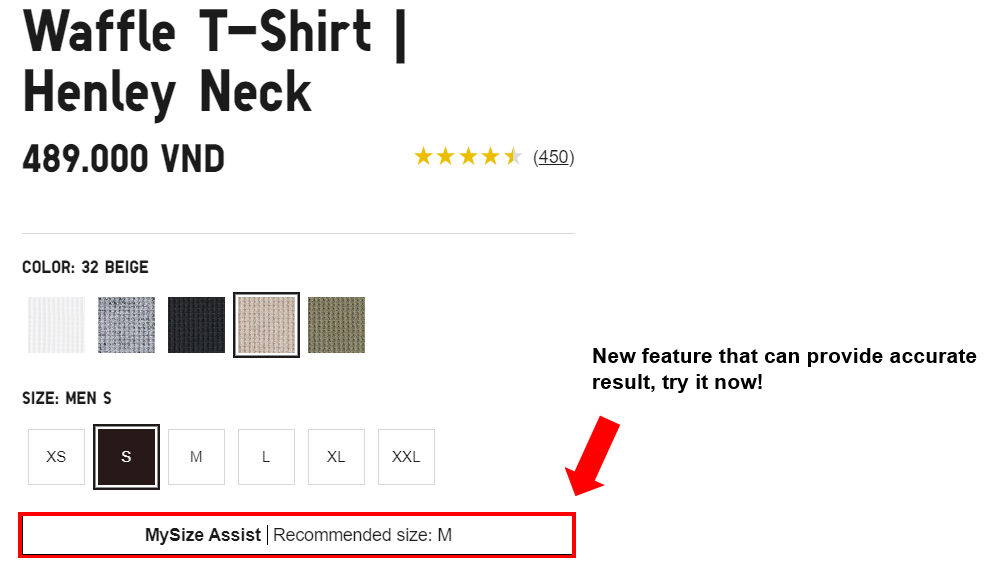Choose size M

(x=196, y=457)
